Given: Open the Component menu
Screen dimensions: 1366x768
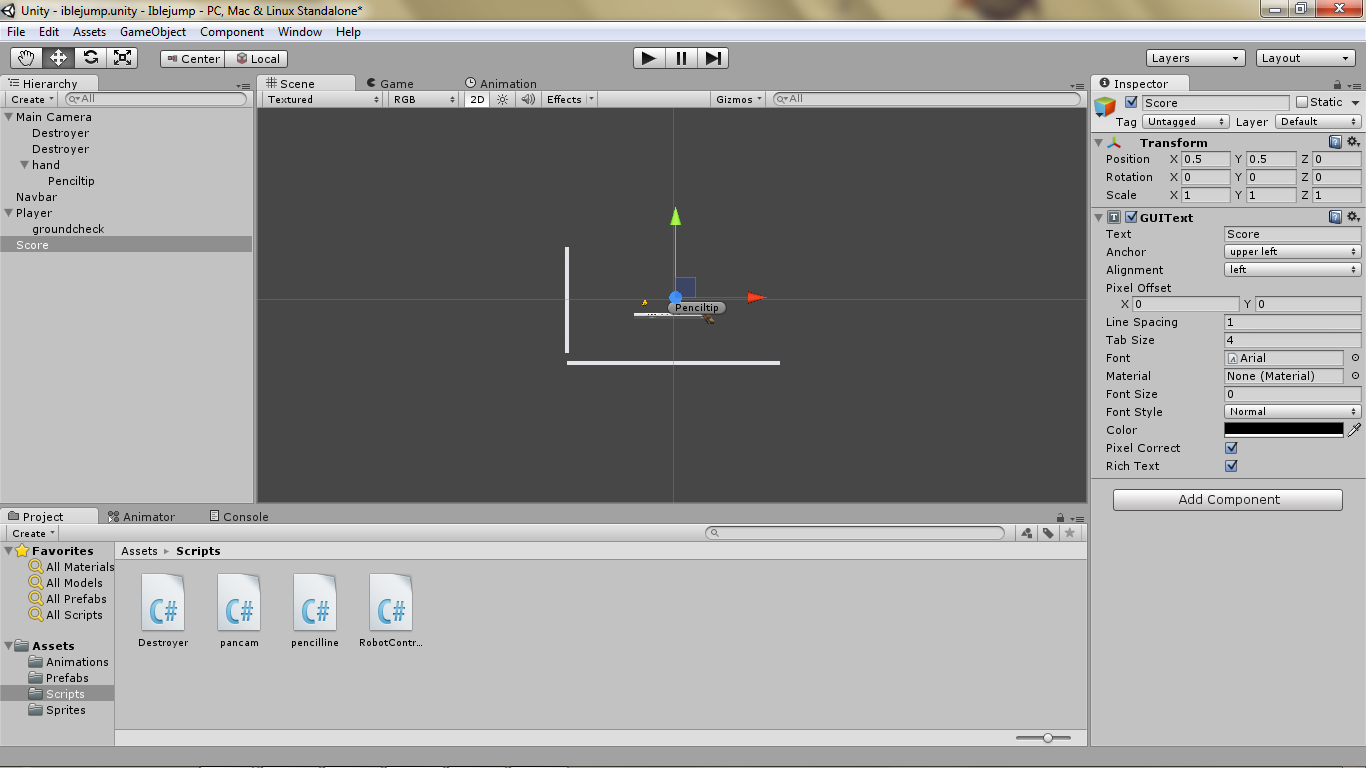Looking at the screenshot, I should click(x=232, y=32).
